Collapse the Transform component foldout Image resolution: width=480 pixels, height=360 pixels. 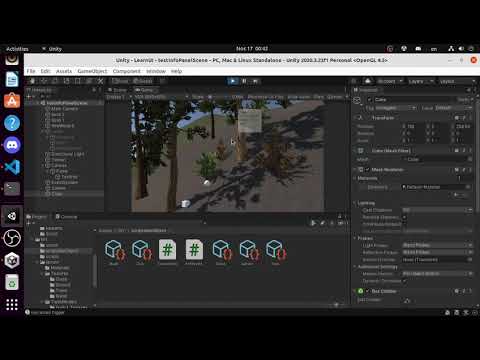(x=356, y=118)
